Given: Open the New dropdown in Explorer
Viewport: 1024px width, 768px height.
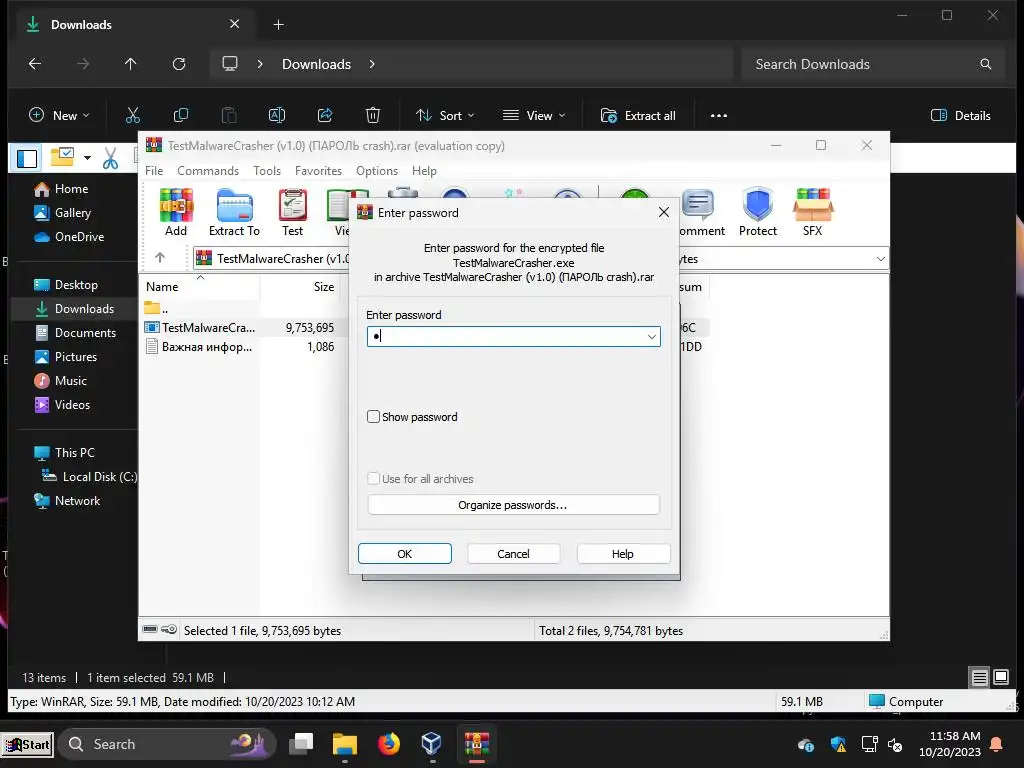Looking at the screenshot, I should (x=59, y=116).
